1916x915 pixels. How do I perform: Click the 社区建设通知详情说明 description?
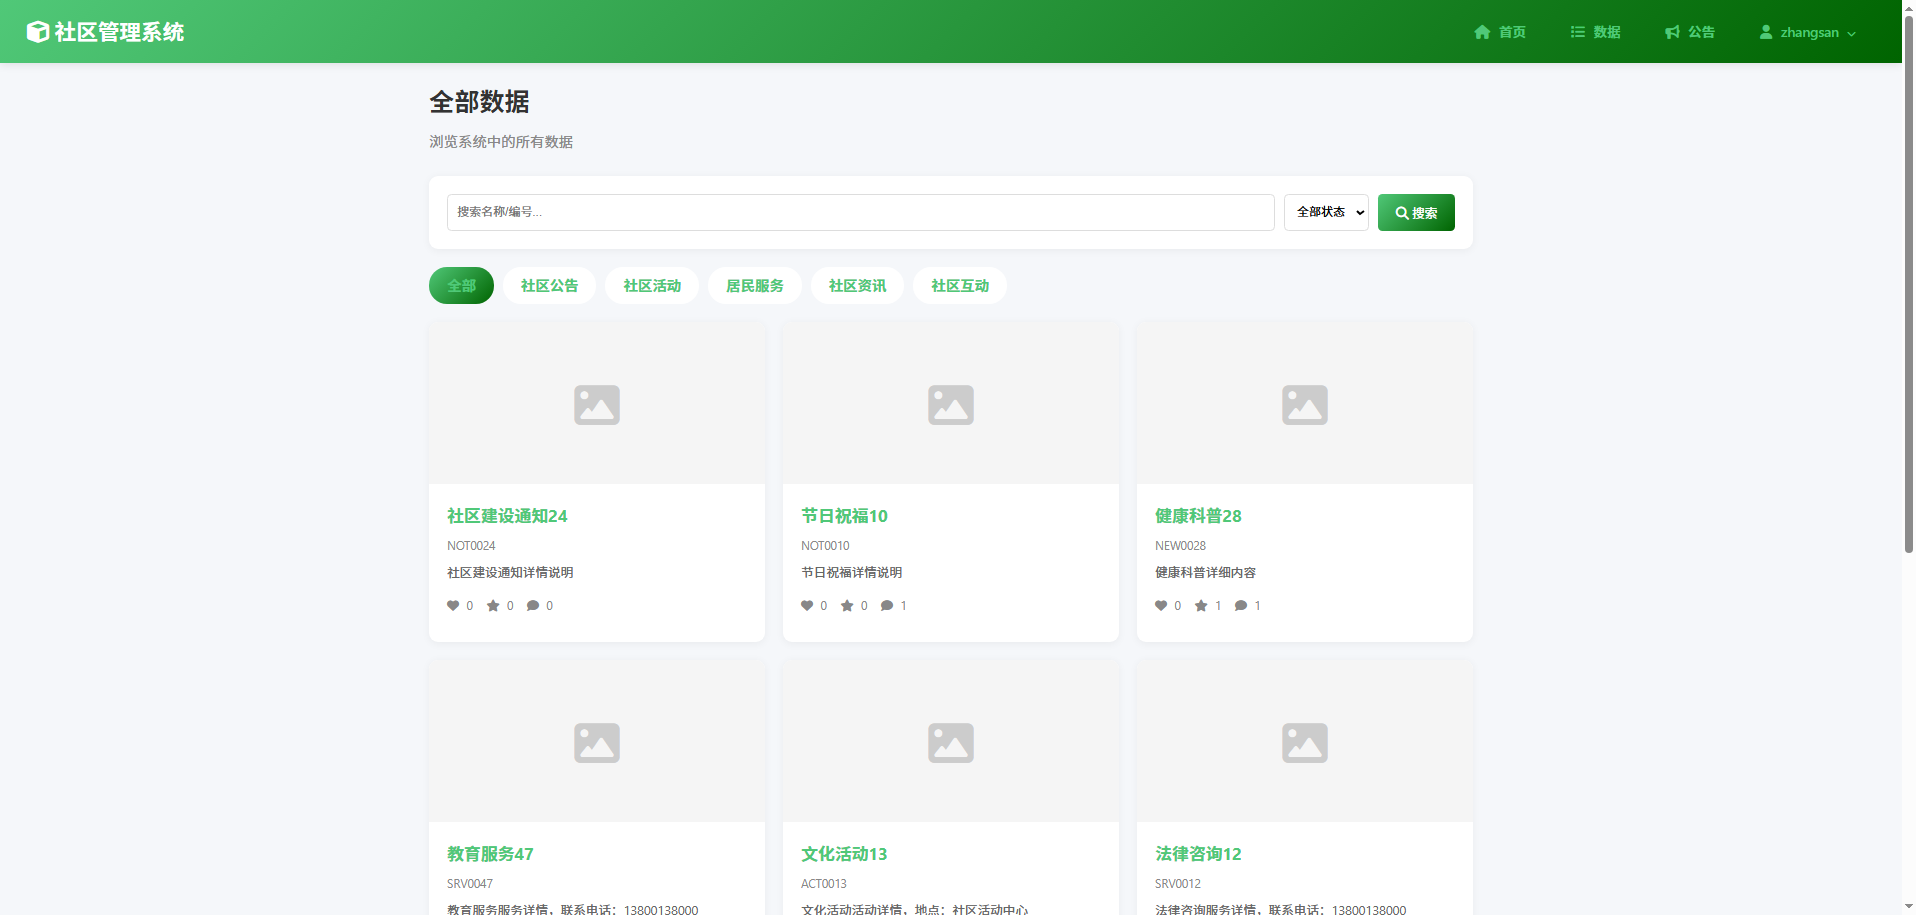510,573
